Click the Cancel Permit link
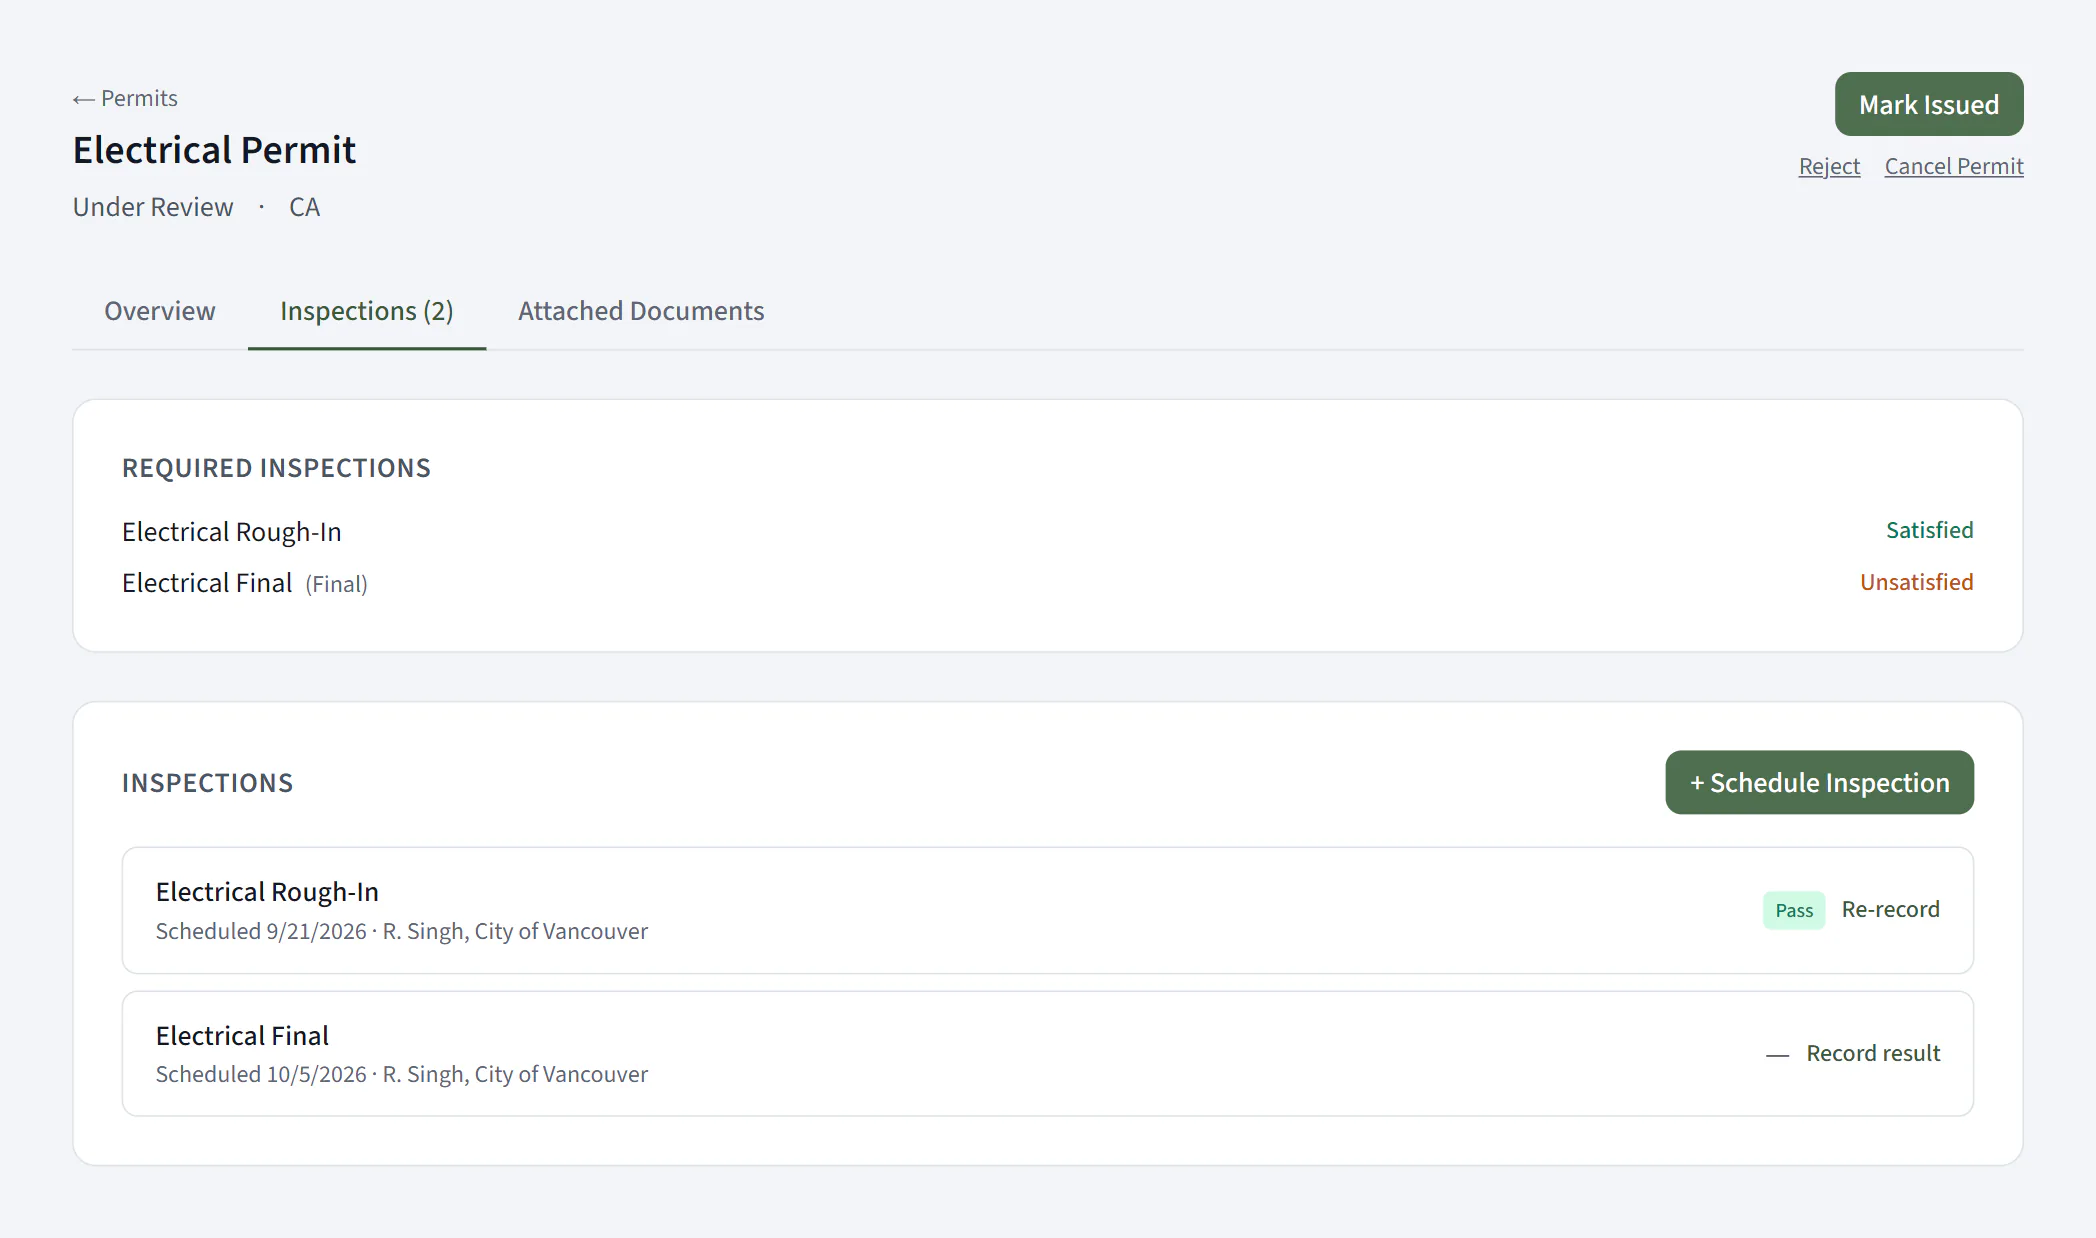Viewport: 2096px width, 1238px height. point(1953,166)
